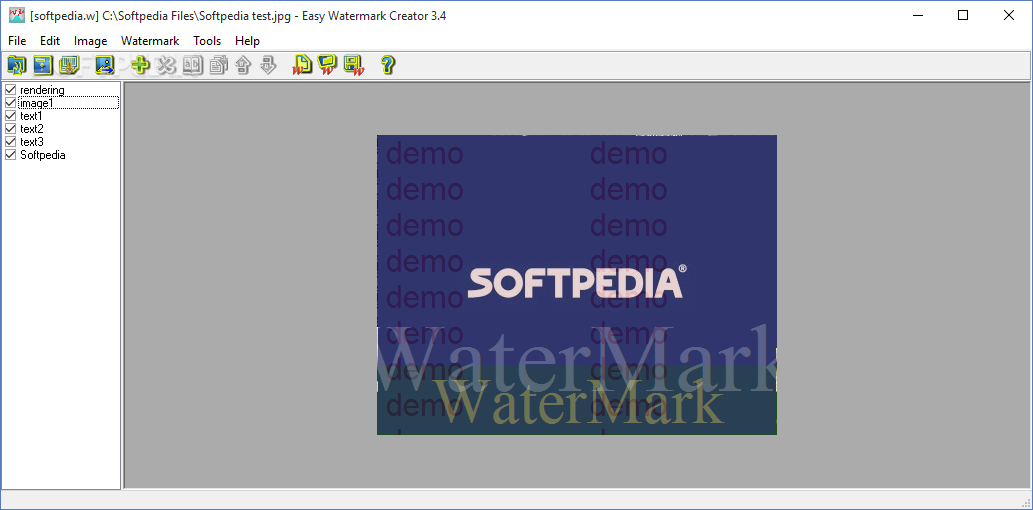Screen dimensions: 1033x510
Task: Open the Edit menu
Action: tap(50, 41)
